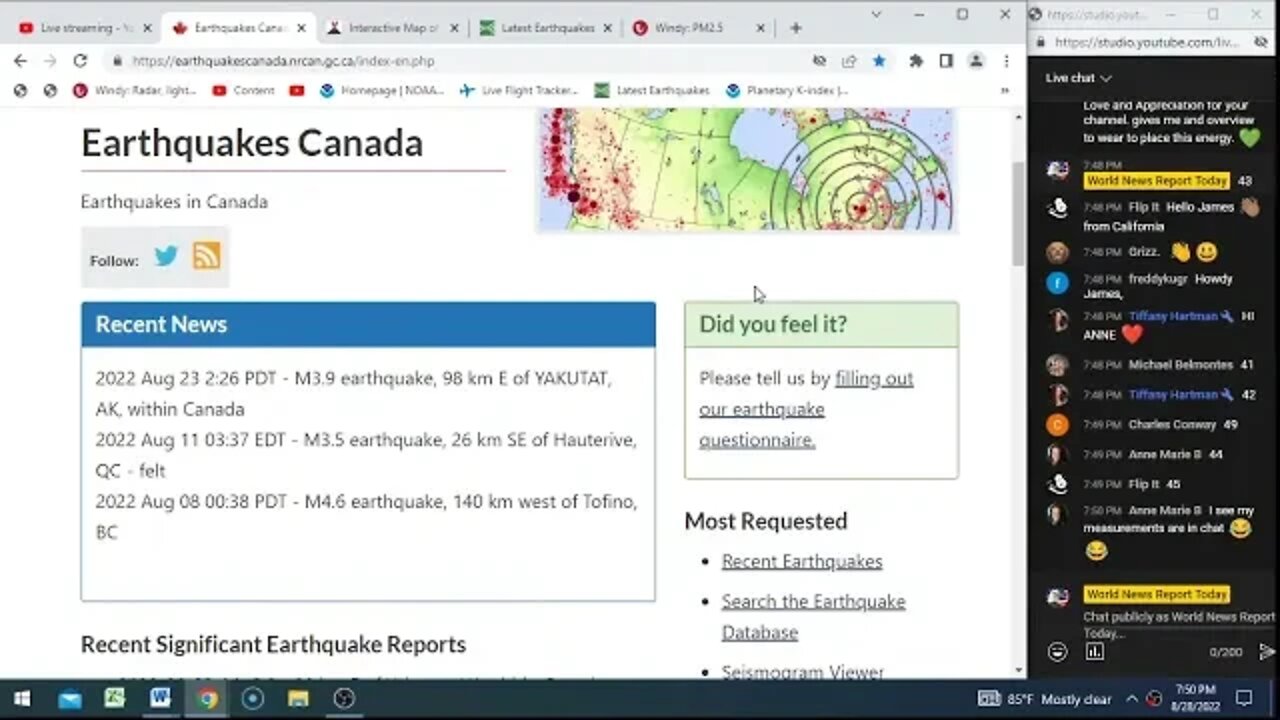Click the Recent News header
The height and width of the screenshot is (720, 1280).
[x=368, y=324]
